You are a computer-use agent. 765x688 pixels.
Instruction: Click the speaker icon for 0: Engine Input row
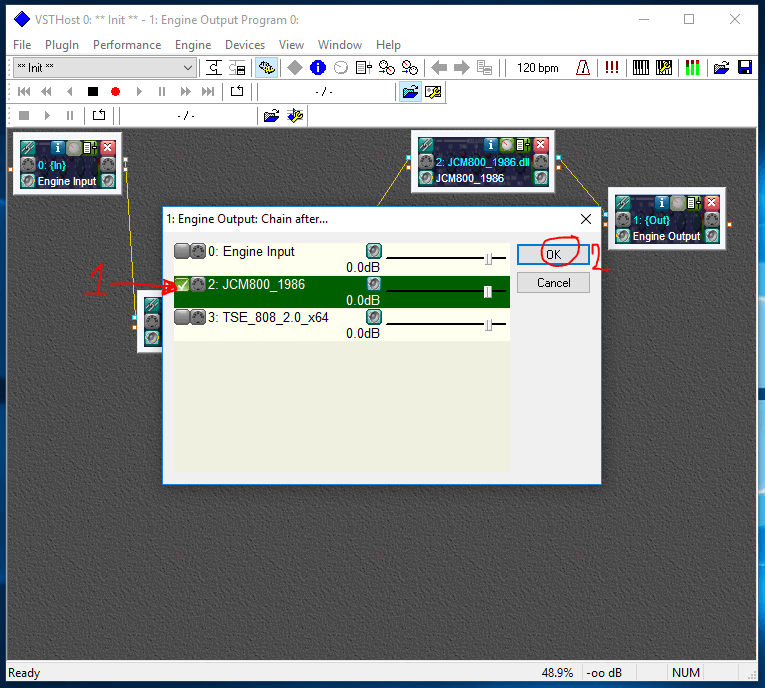point(374,251)
